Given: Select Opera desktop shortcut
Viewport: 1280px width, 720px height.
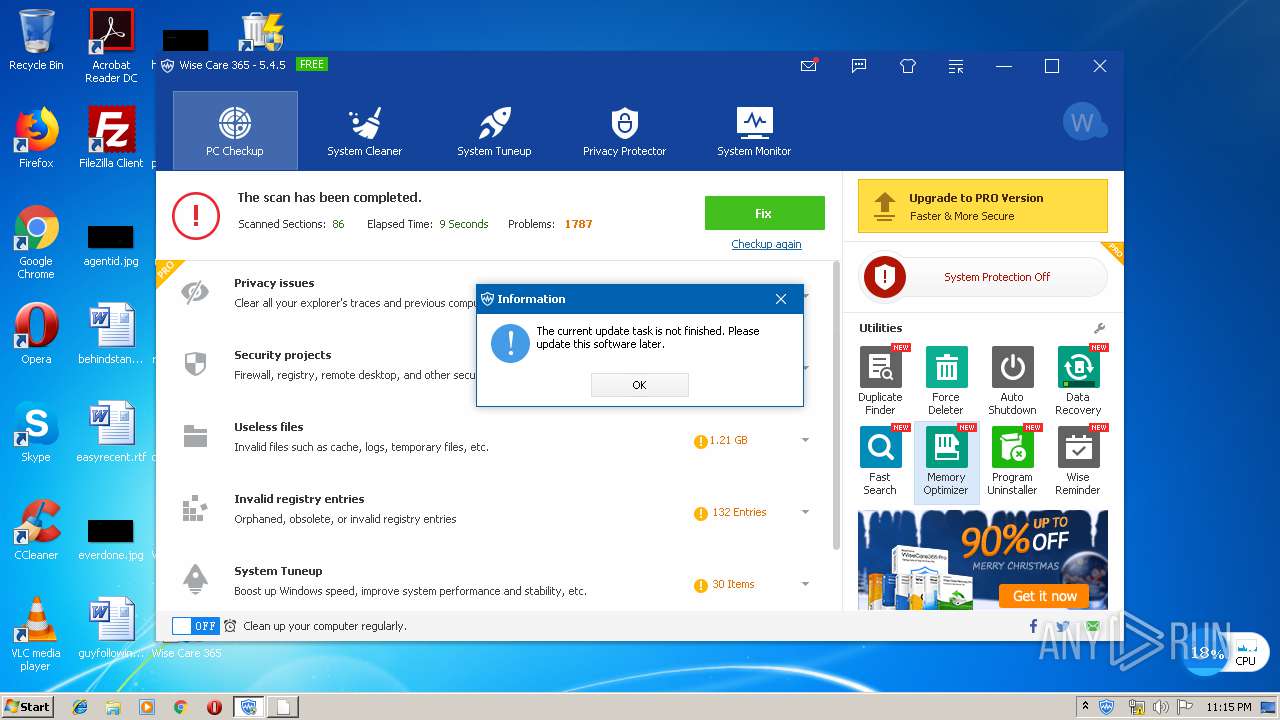Looking at the screenshot, I should (x=36, y=334).
